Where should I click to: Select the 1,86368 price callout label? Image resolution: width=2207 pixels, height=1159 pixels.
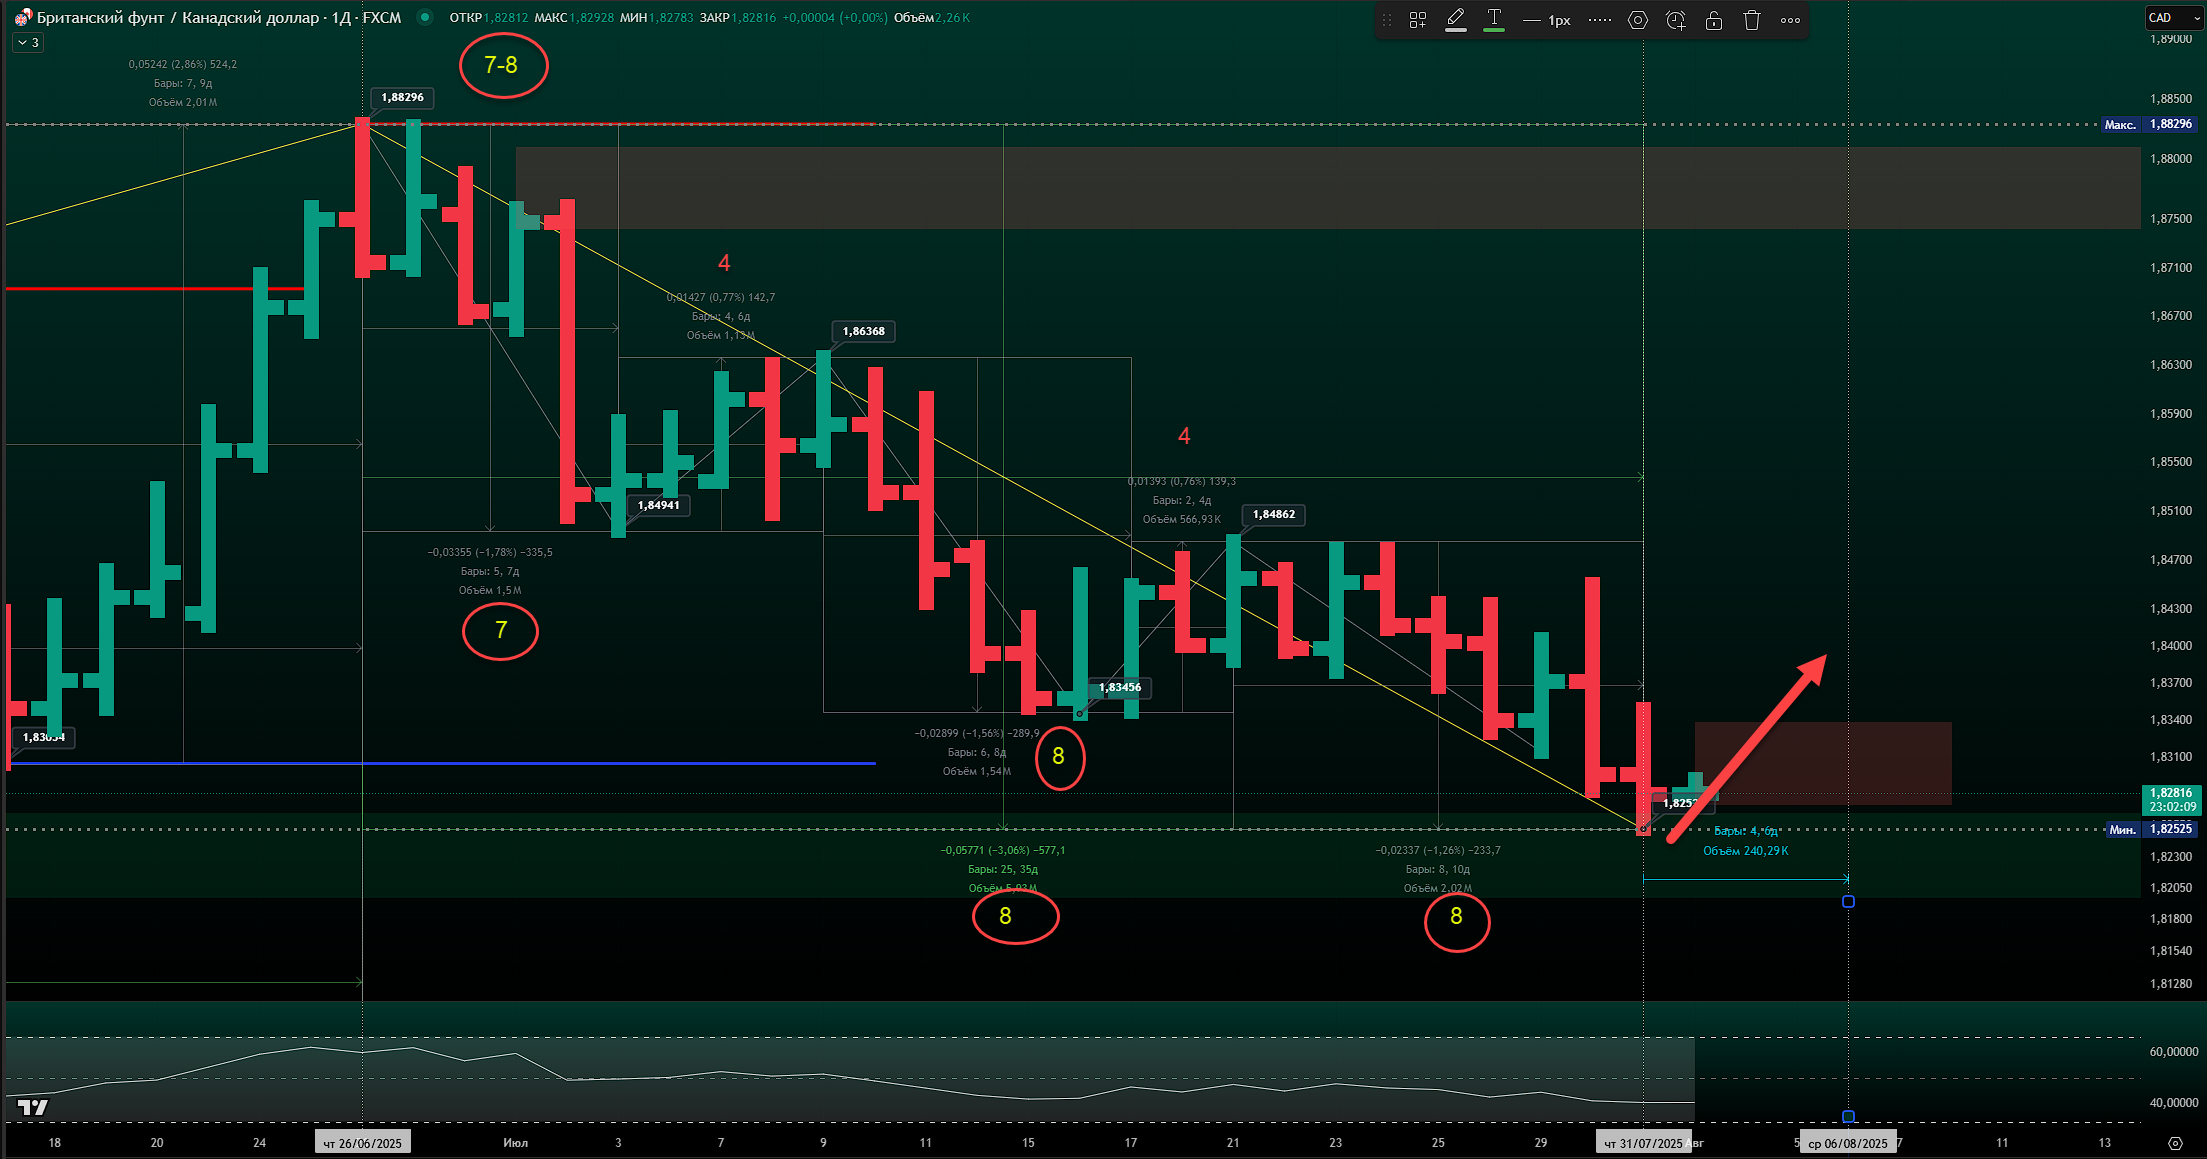(864, 331)
